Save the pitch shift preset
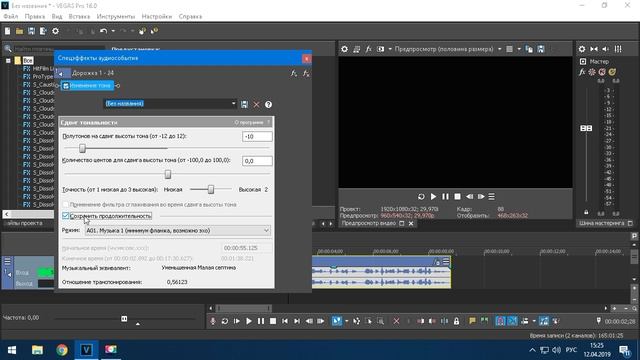640x360 pixels. coord(244,104)
